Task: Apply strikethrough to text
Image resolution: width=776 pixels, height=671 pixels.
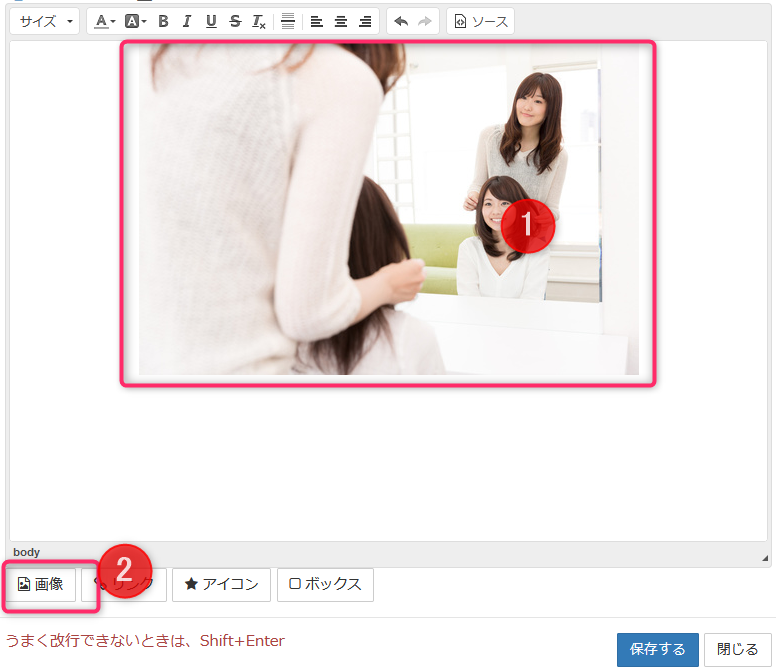Action: click(x=235, y=21)
